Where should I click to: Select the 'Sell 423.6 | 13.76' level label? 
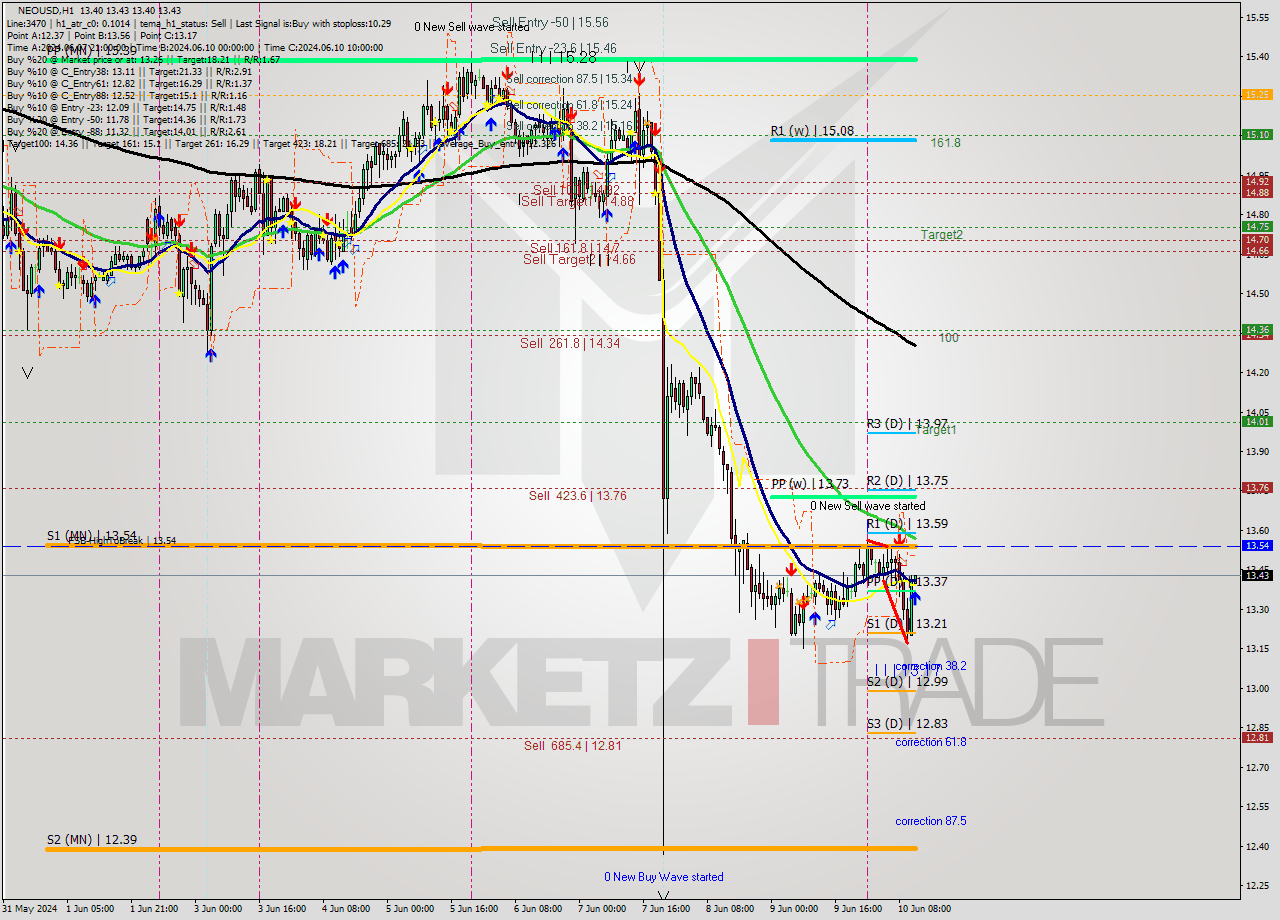pyautogui.click(x=578, y=495)
